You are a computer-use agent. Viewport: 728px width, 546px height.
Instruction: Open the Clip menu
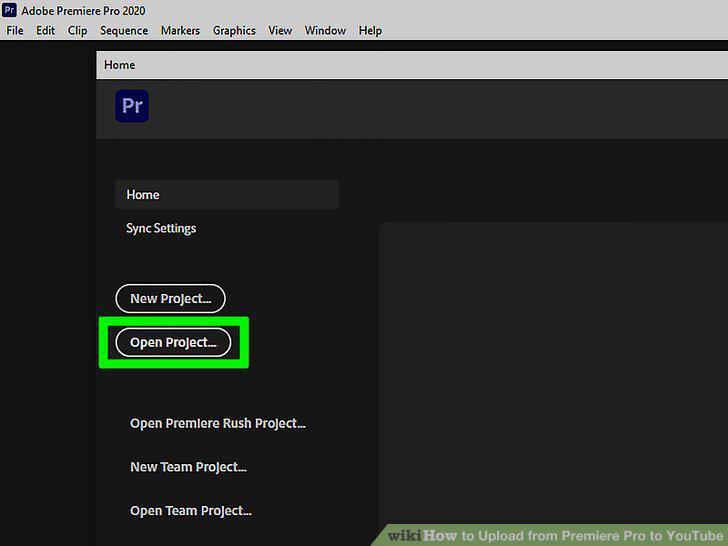[78, 31]
